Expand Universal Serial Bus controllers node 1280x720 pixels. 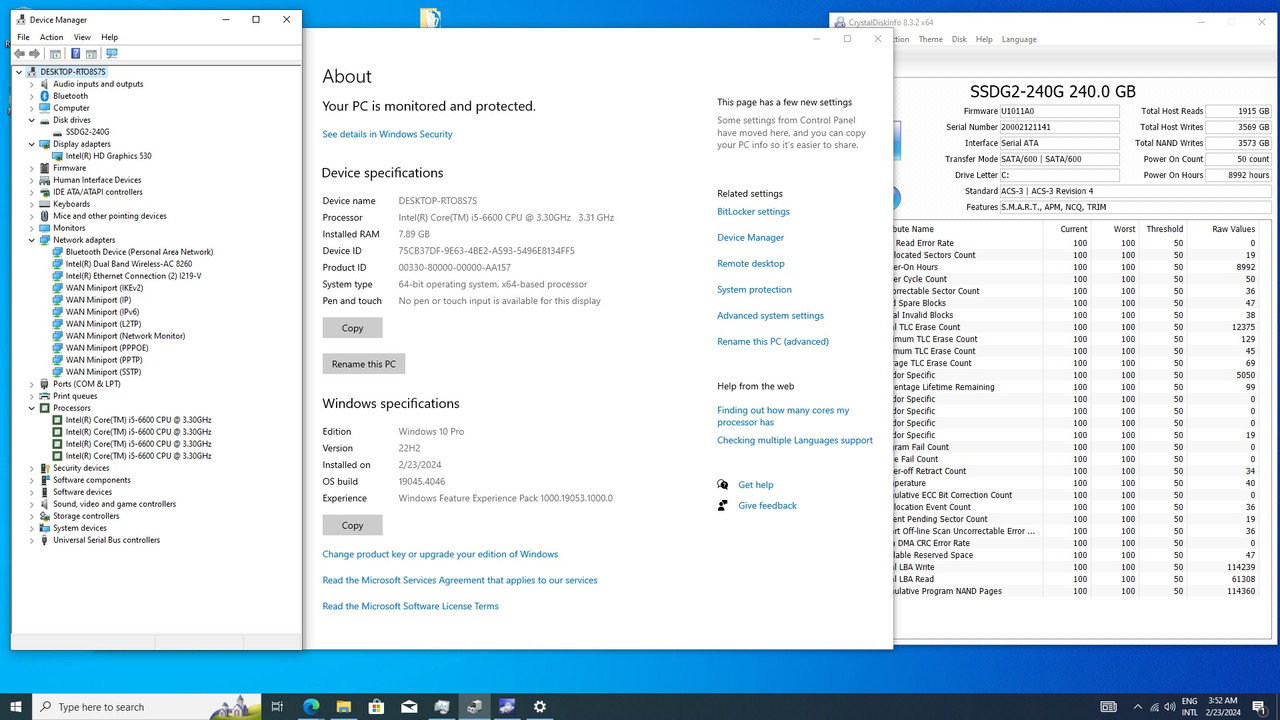[x=32, y=540]
